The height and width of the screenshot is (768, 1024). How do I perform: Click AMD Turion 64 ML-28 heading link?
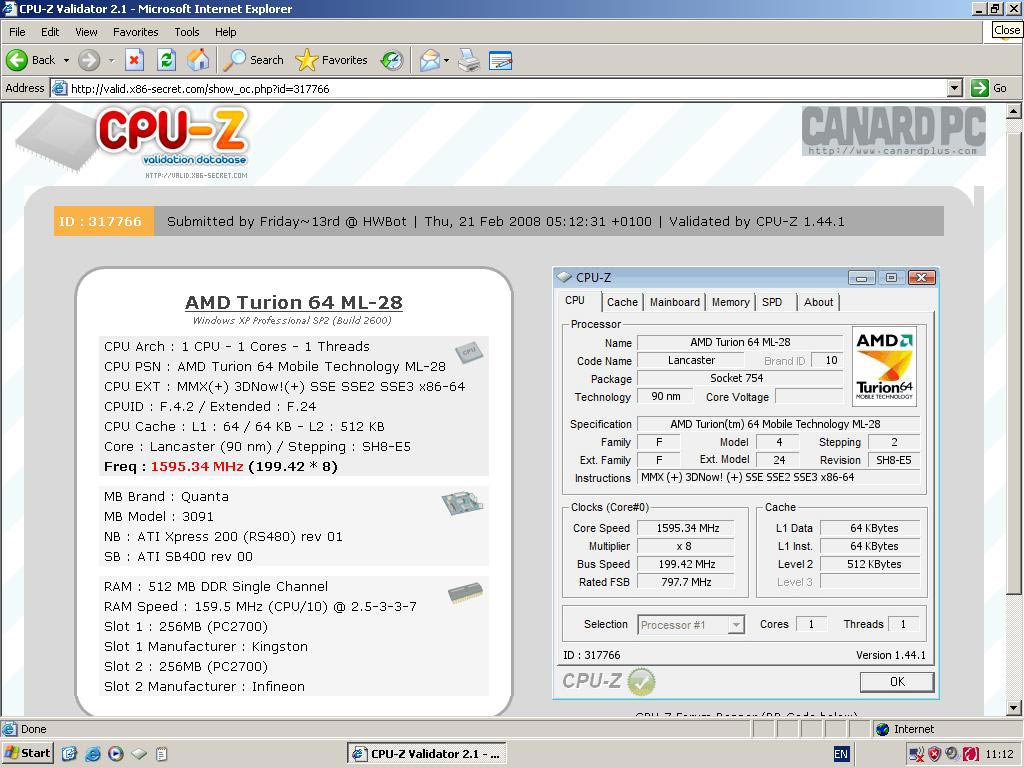click(294, 302)
